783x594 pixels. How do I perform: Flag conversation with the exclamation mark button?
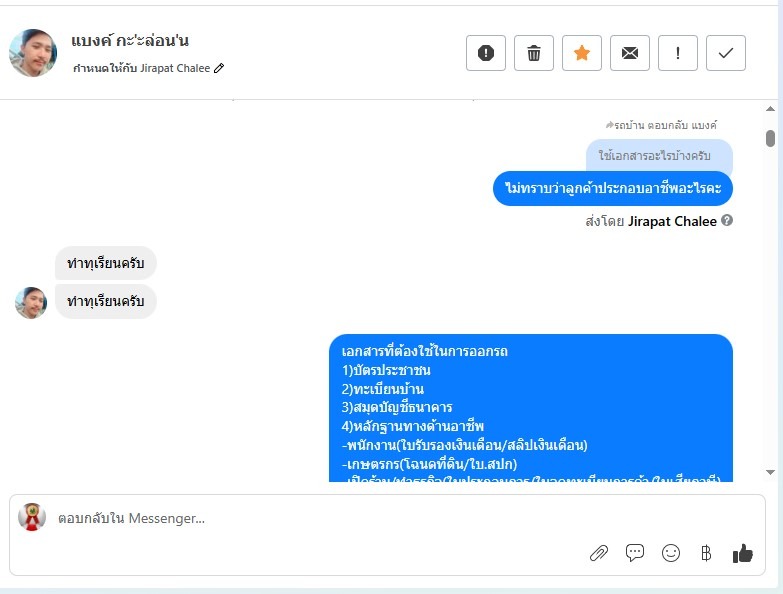pyautogui.click(x=677, y=53)
